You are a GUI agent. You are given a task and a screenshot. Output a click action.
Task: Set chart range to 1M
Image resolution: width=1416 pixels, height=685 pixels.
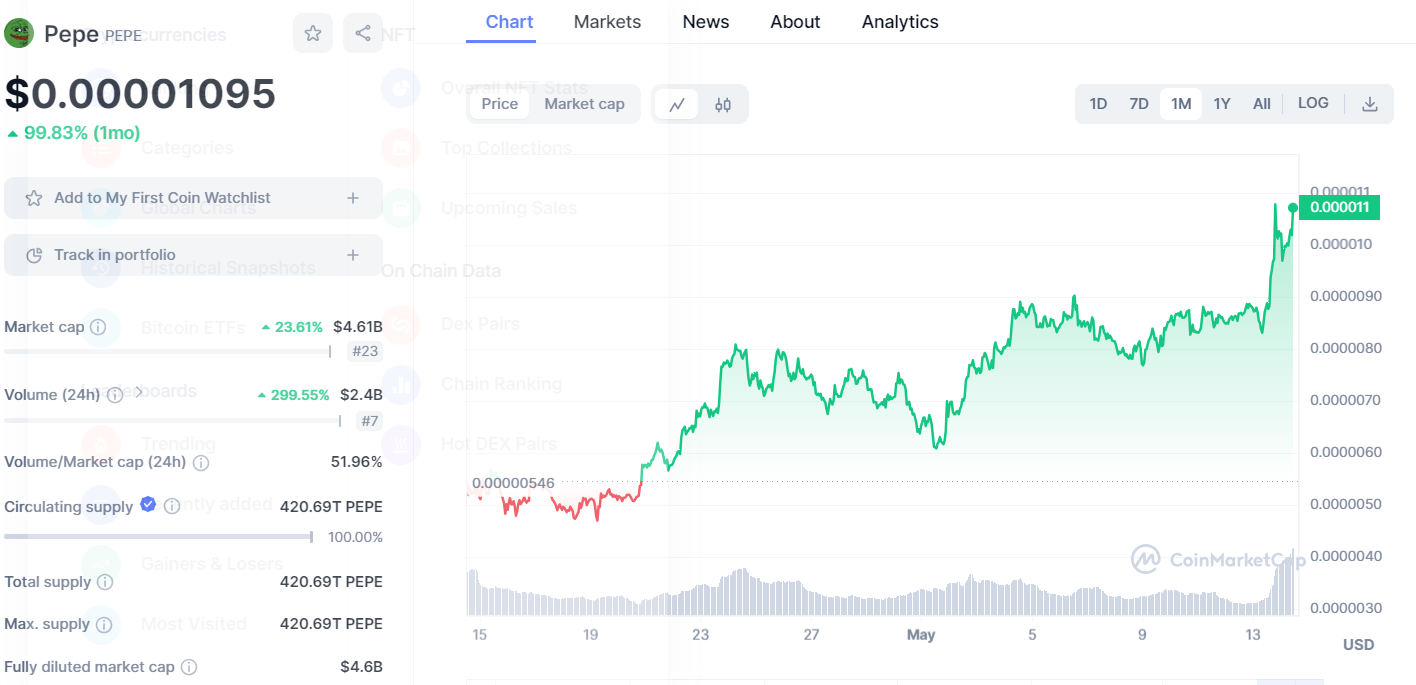(1181, 104)
